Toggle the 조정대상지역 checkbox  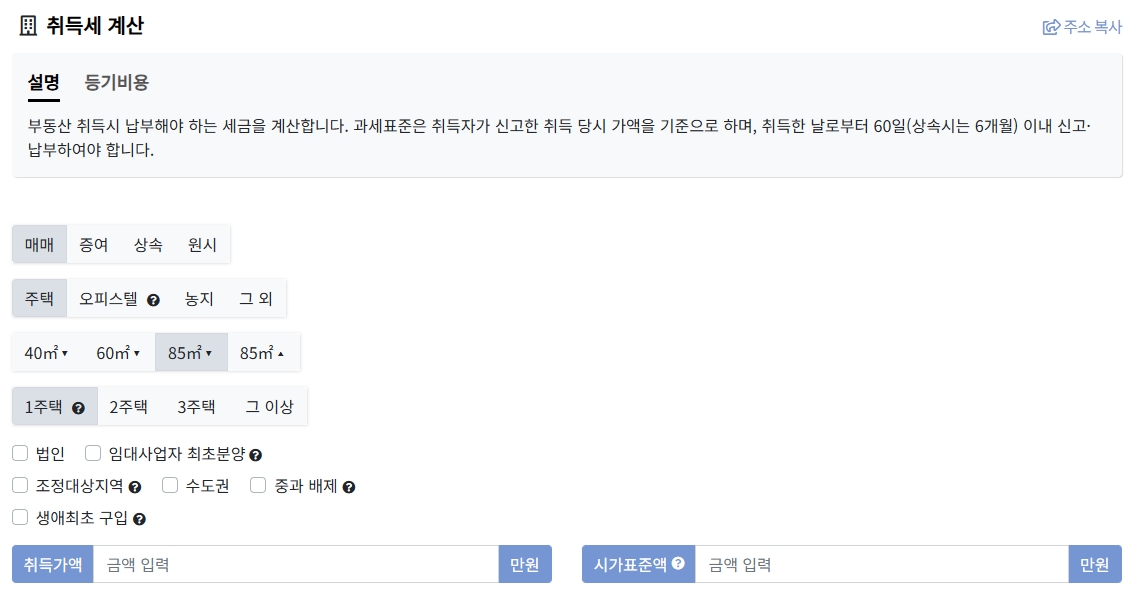pyautogui.click(x=19, y=486)
